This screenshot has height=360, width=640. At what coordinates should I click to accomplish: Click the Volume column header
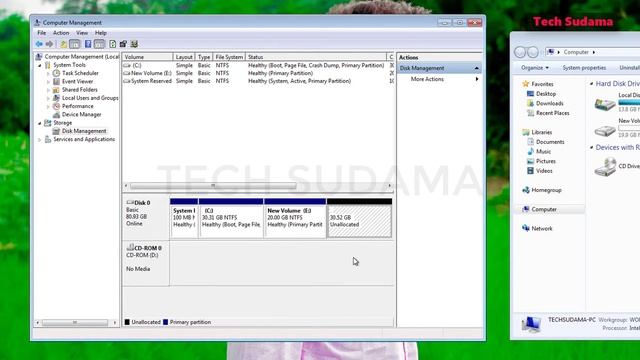click(147, 57)
